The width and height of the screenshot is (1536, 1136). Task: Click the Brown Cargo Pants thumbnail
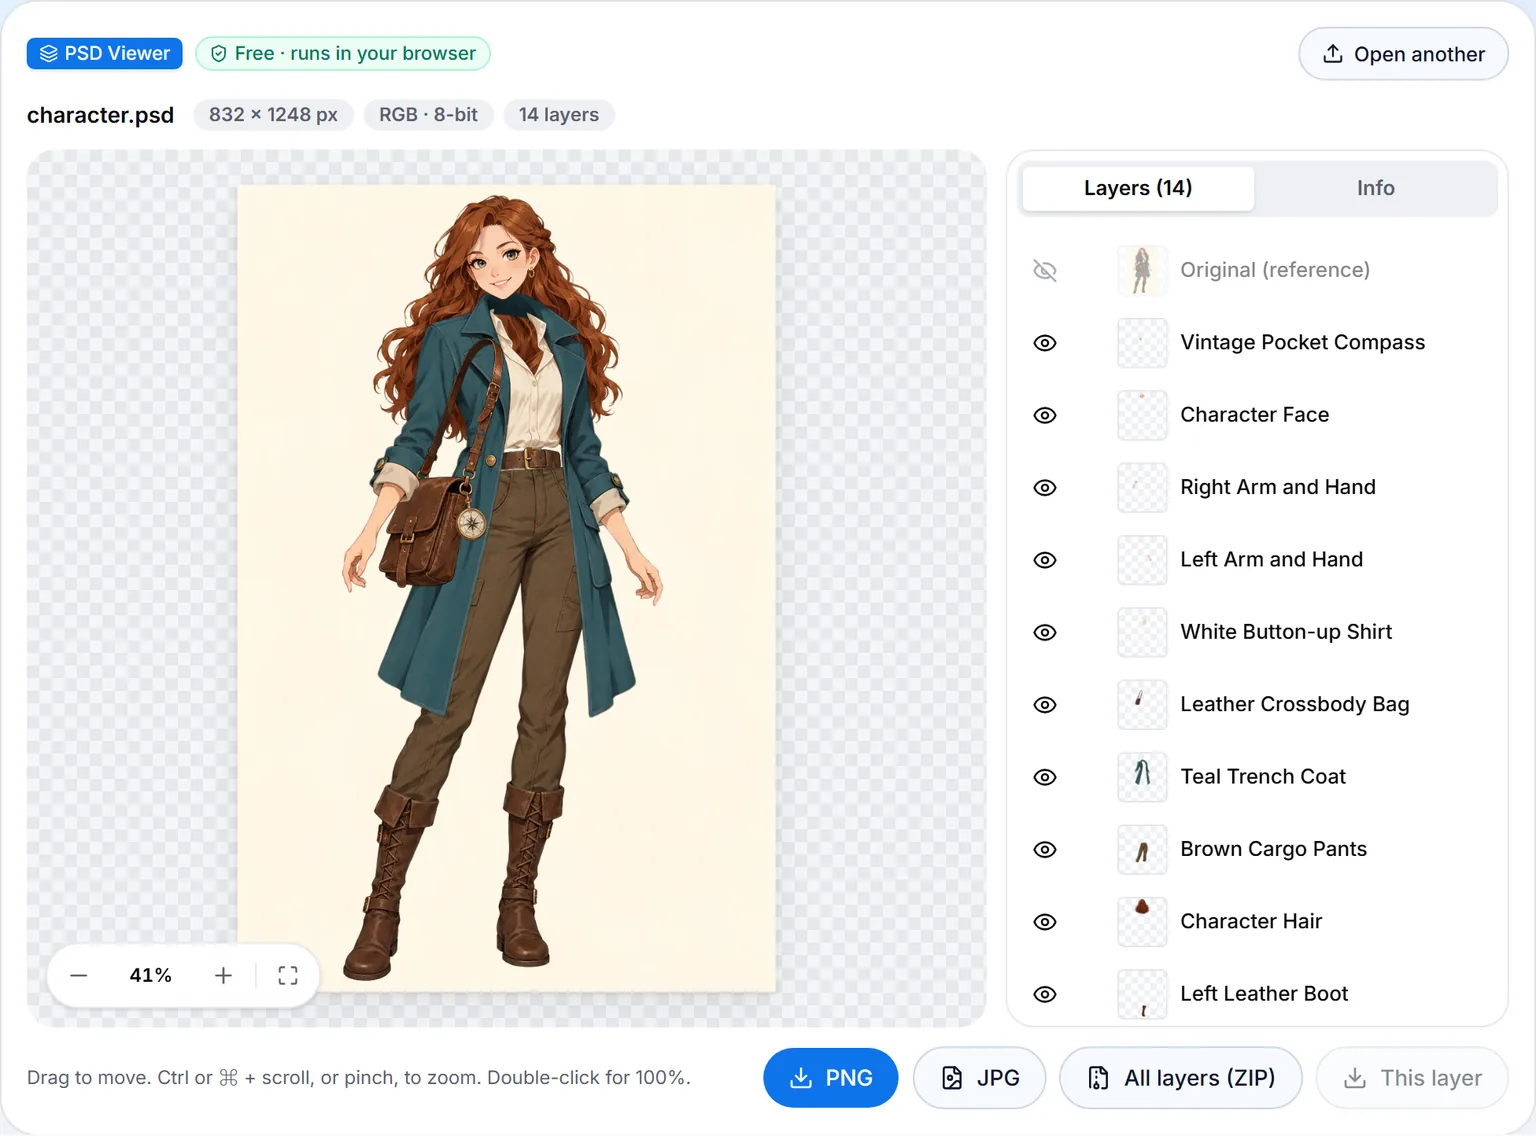(x=1142, y=850)
